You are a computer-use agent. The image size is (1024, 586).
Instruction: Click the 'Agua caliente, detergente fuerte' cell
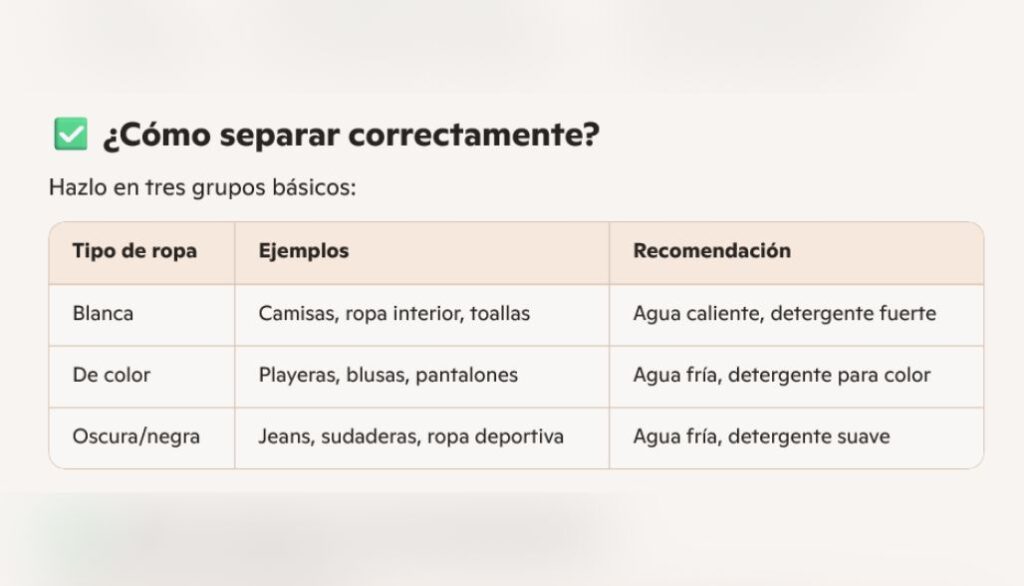tap(784, 314)
